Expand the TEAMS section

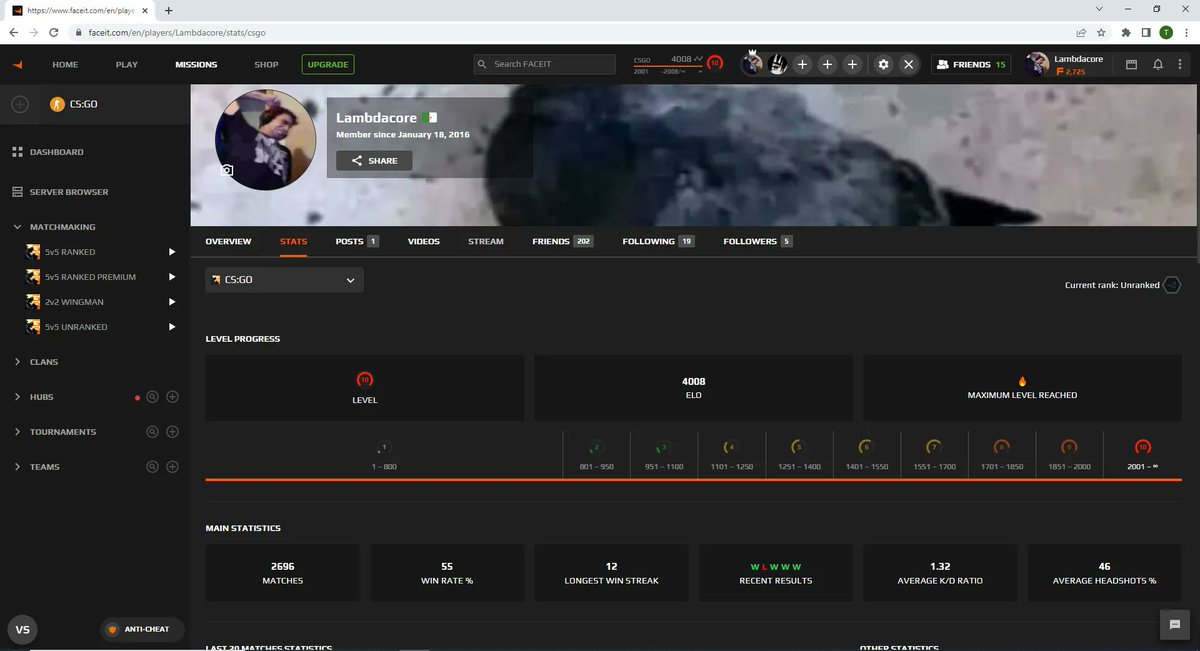click(x=18, y=467)
